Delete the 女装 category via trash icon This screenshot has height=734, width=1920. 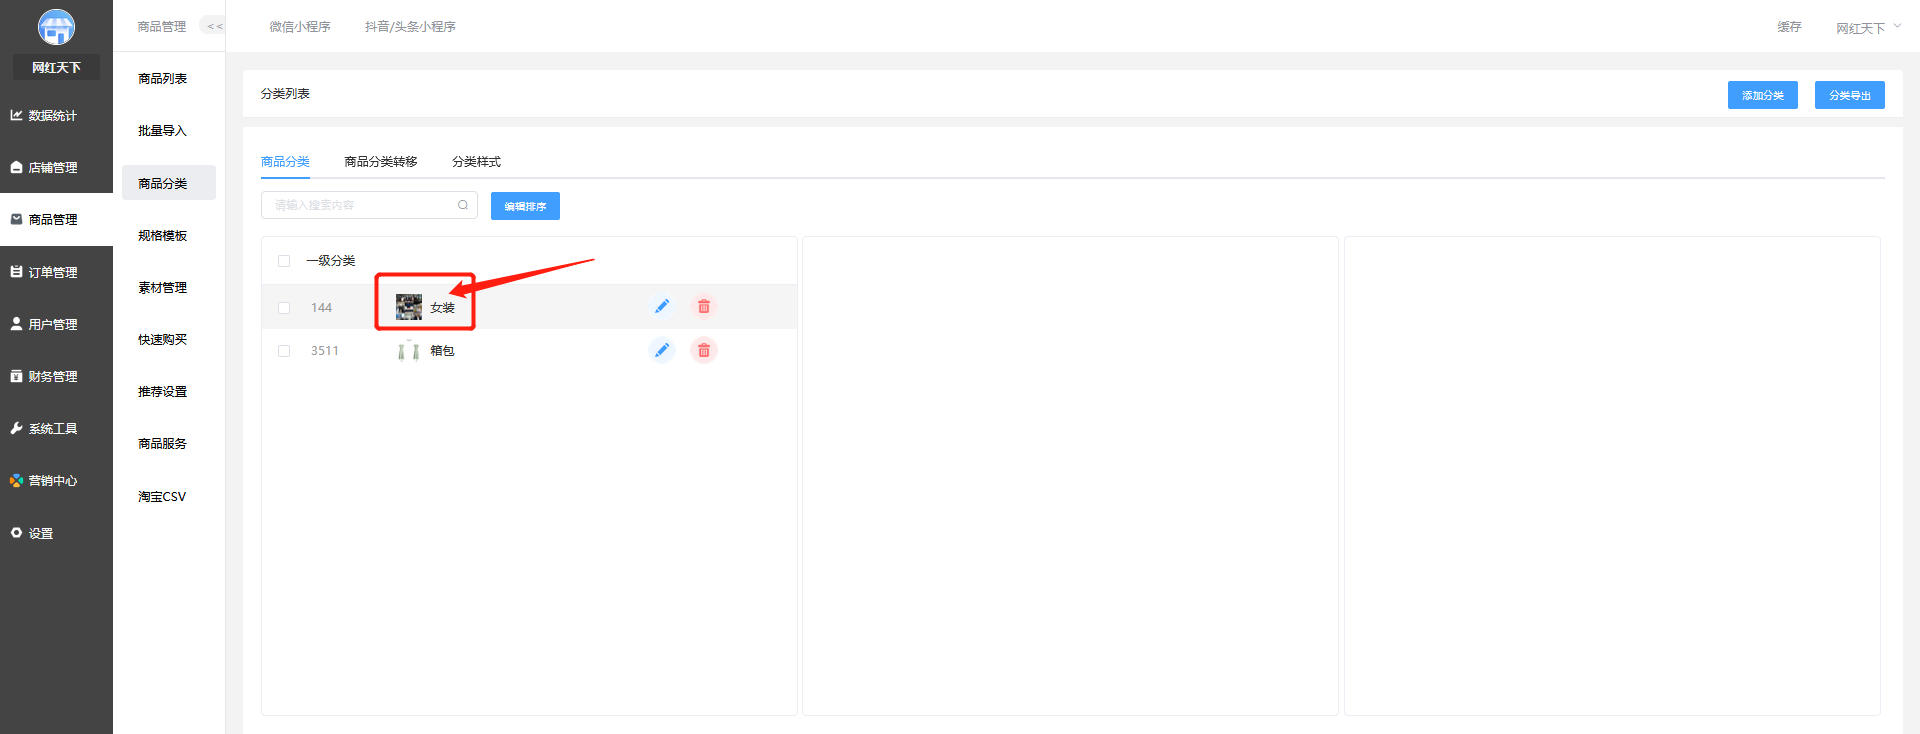click(x=704, y=307)
